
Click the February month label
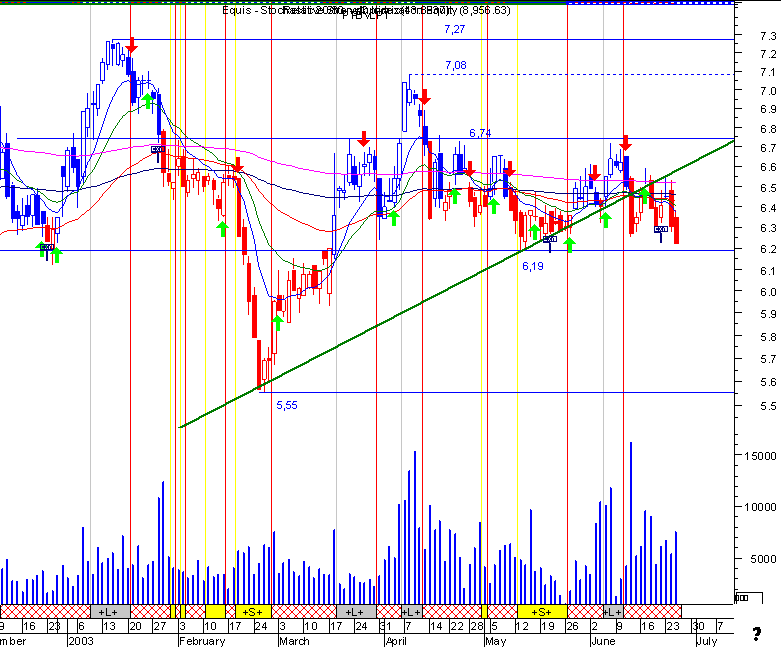[x=202, y=641]
